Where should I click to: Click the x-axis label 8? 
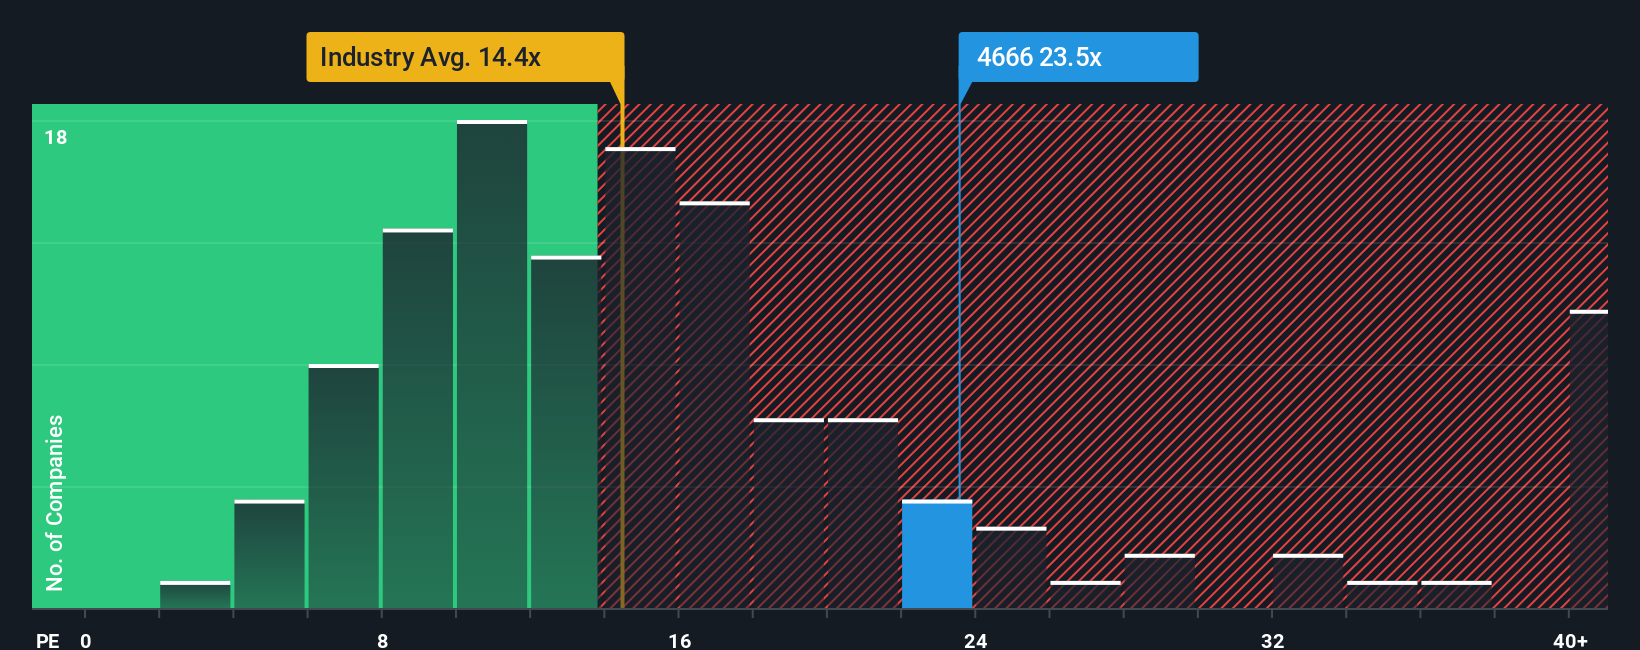pos(383,640)
